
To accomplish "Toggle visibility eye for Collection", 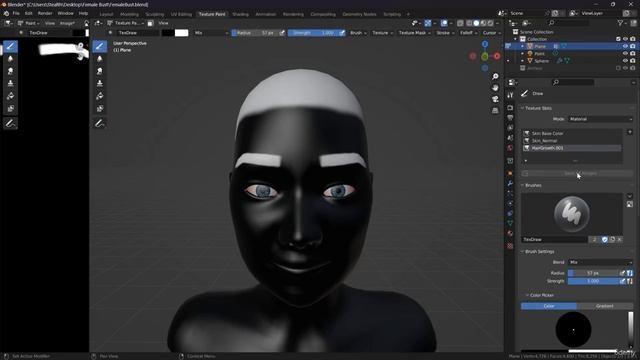I will point(625,39).
